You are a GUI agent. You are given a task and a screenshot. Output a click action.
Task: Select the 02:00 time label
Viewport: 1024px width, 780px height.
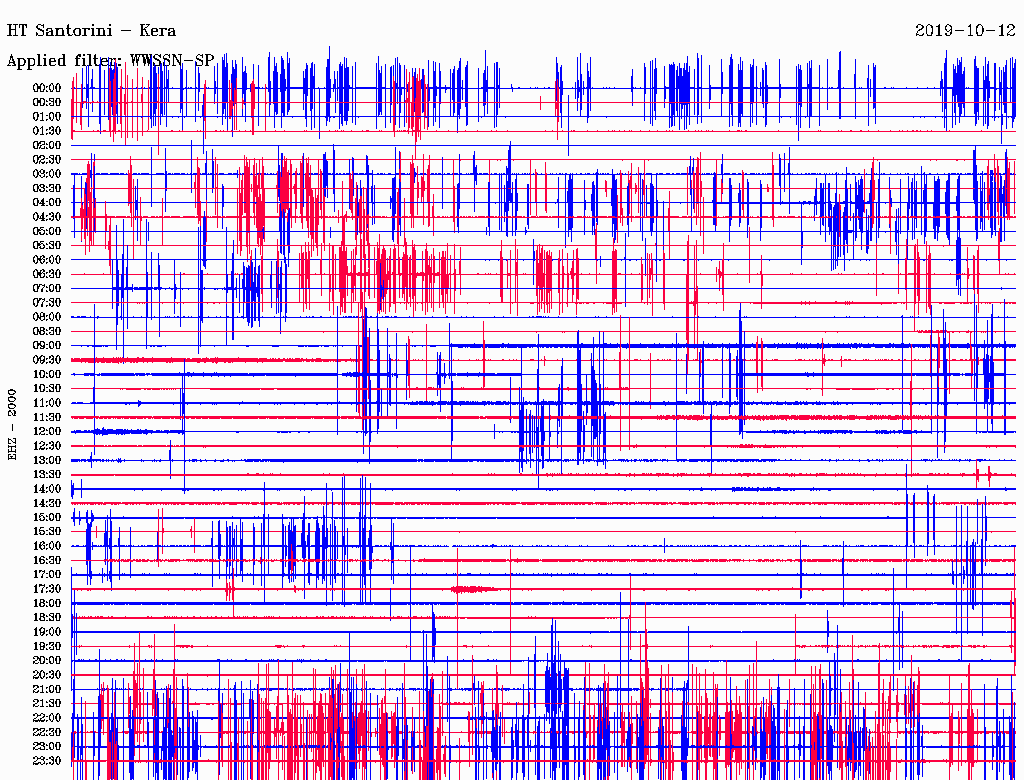coord(47,146)
